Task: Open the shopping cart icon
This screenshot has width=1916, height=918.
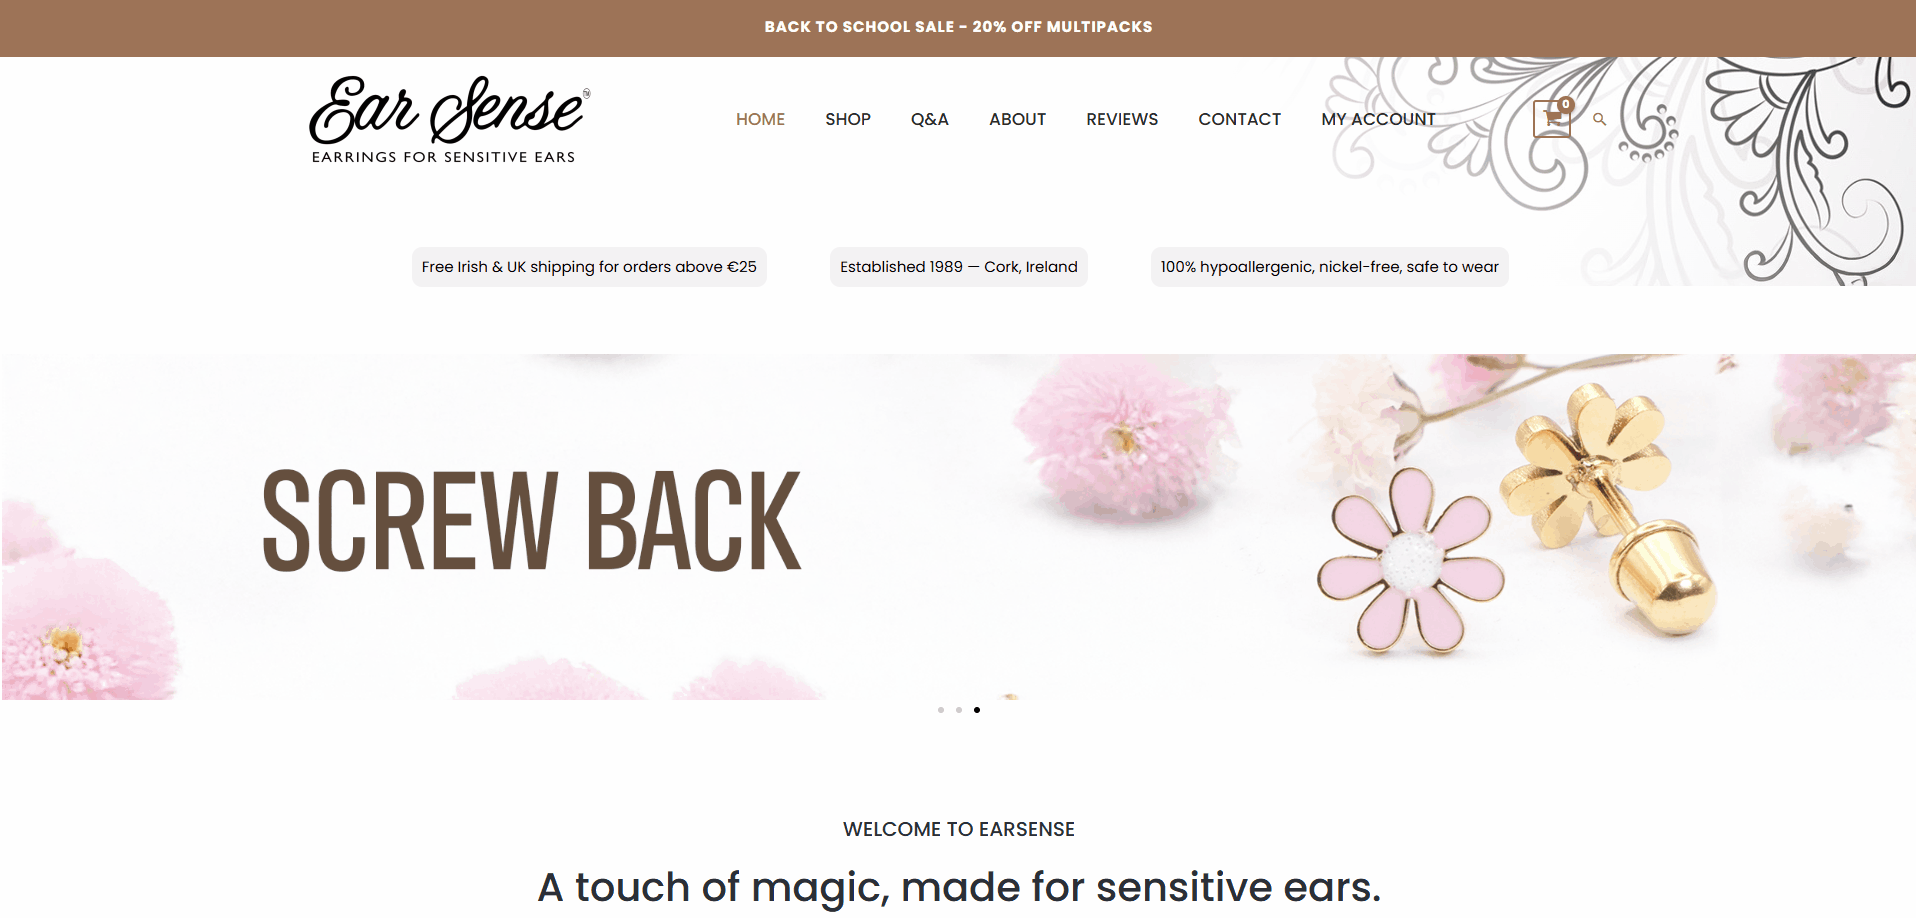Action: point(1552,118)
